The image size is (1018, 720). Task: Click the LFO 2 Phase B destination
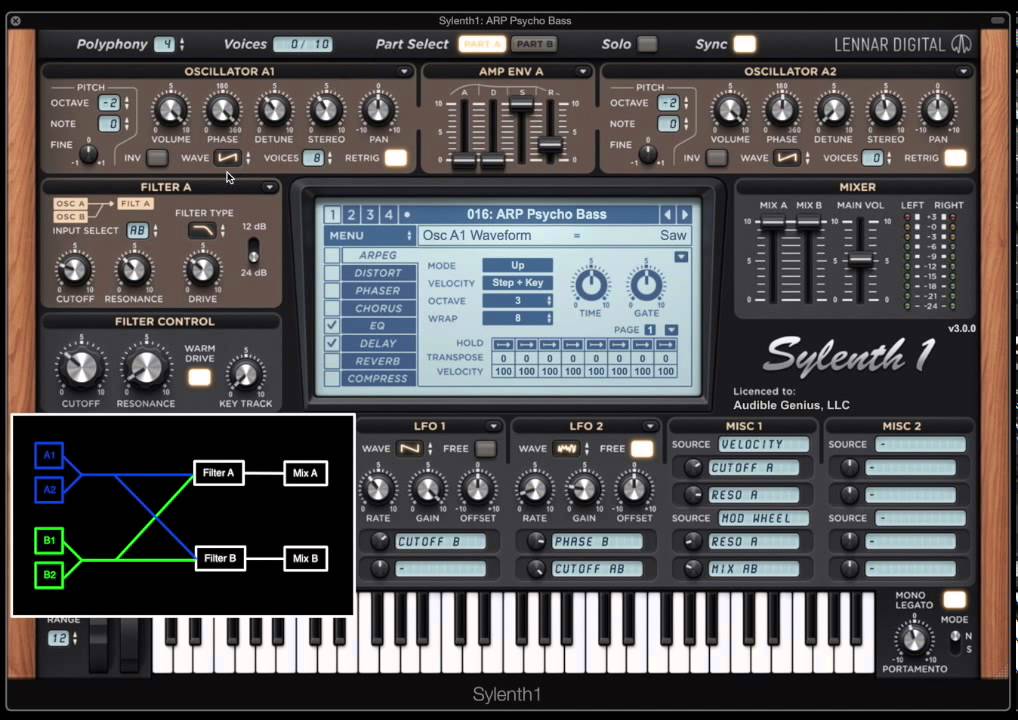pyautogui.click(x=597, y=541)
